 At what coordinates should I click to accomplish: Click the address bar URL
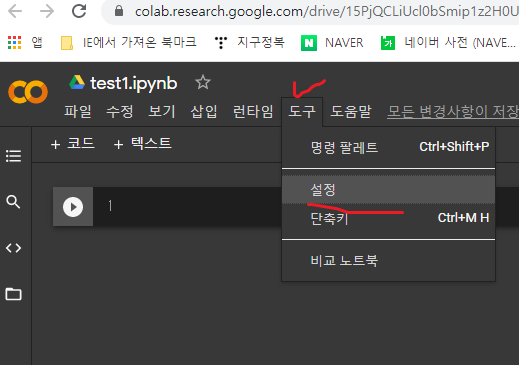click(x=326, y=11)
